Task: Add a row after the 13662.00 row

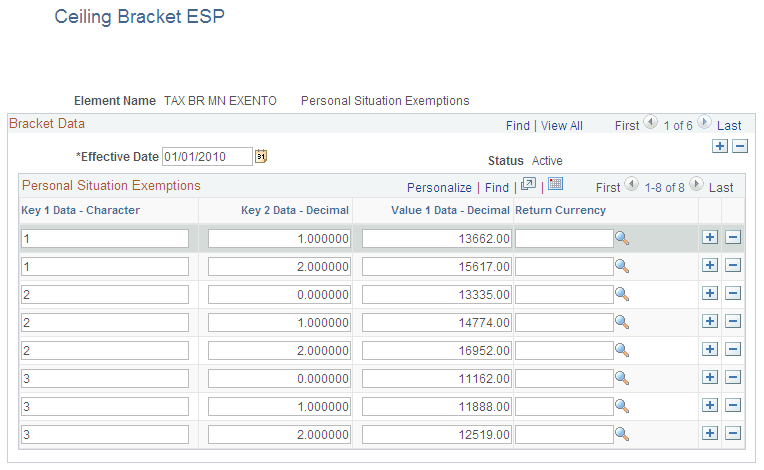Action: (x=710, y=237)
